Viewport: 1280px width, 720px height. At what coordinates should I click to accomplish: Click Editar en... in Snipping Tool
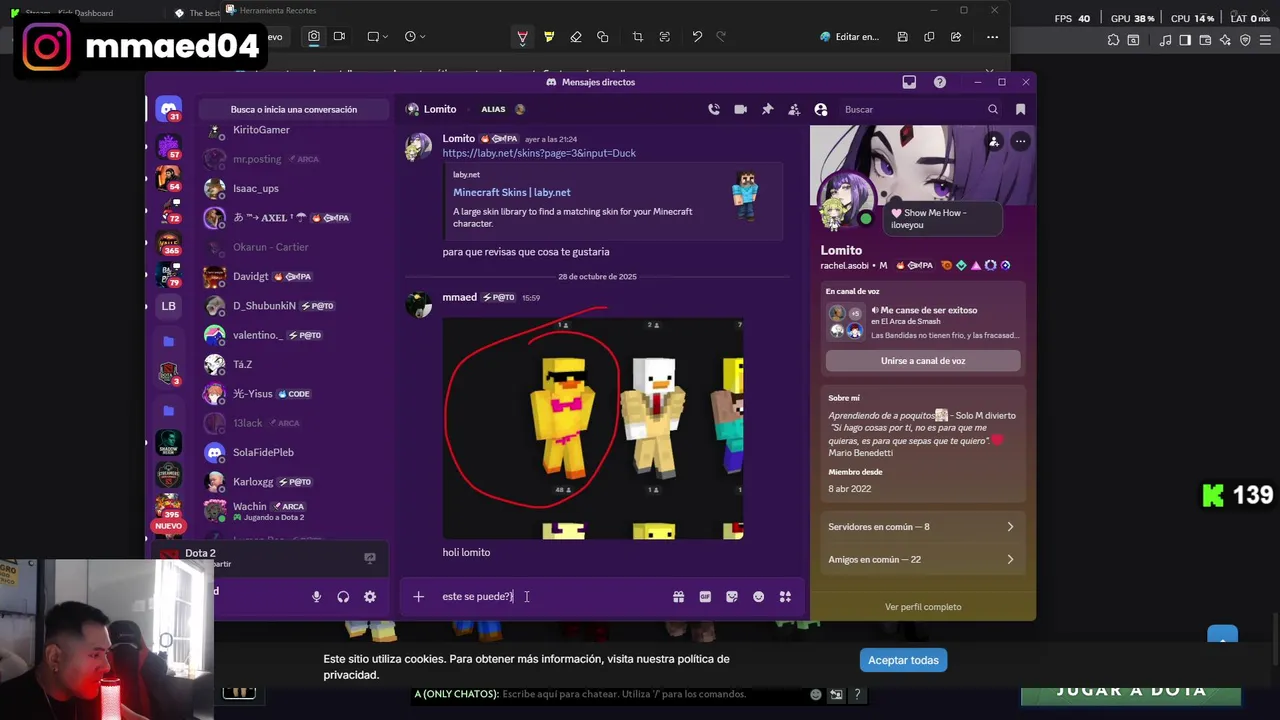click(849, 37)
